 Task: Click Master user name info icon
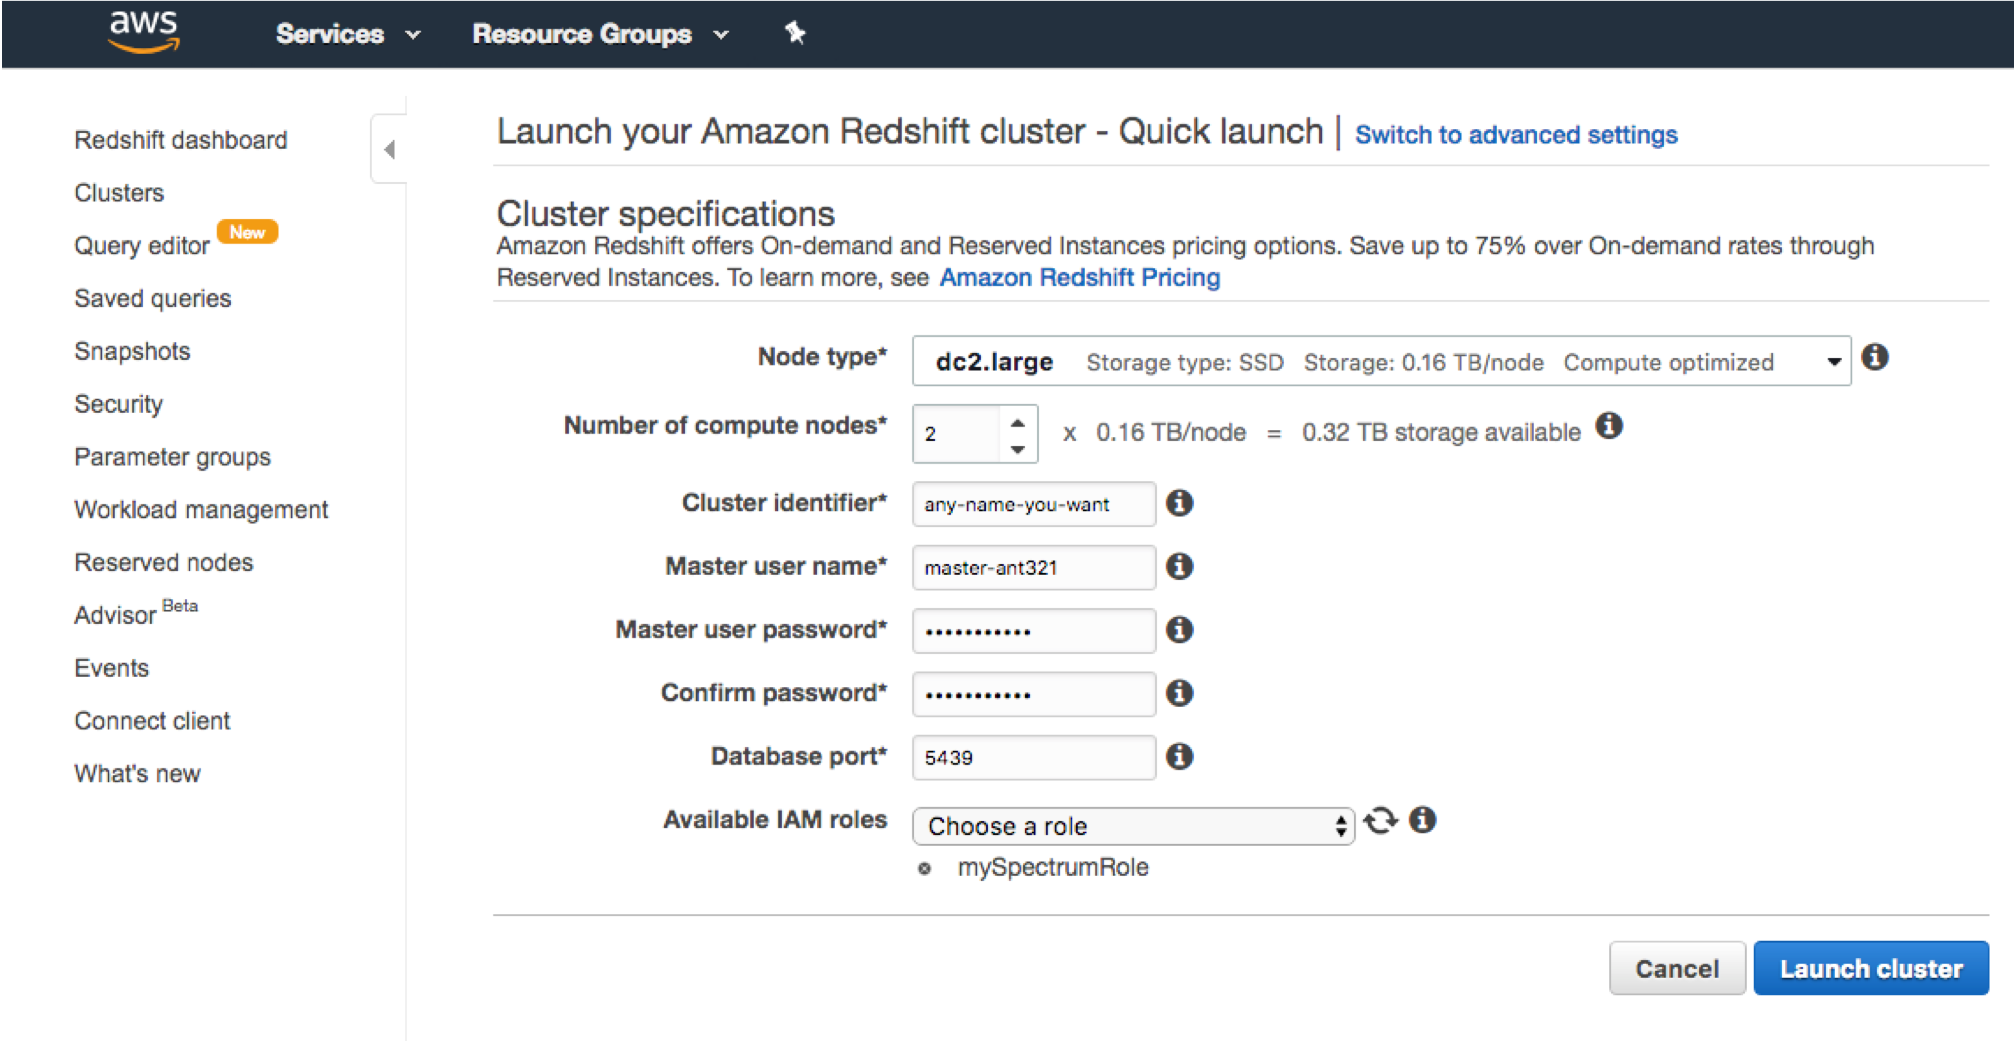[x=1180, y=566]
